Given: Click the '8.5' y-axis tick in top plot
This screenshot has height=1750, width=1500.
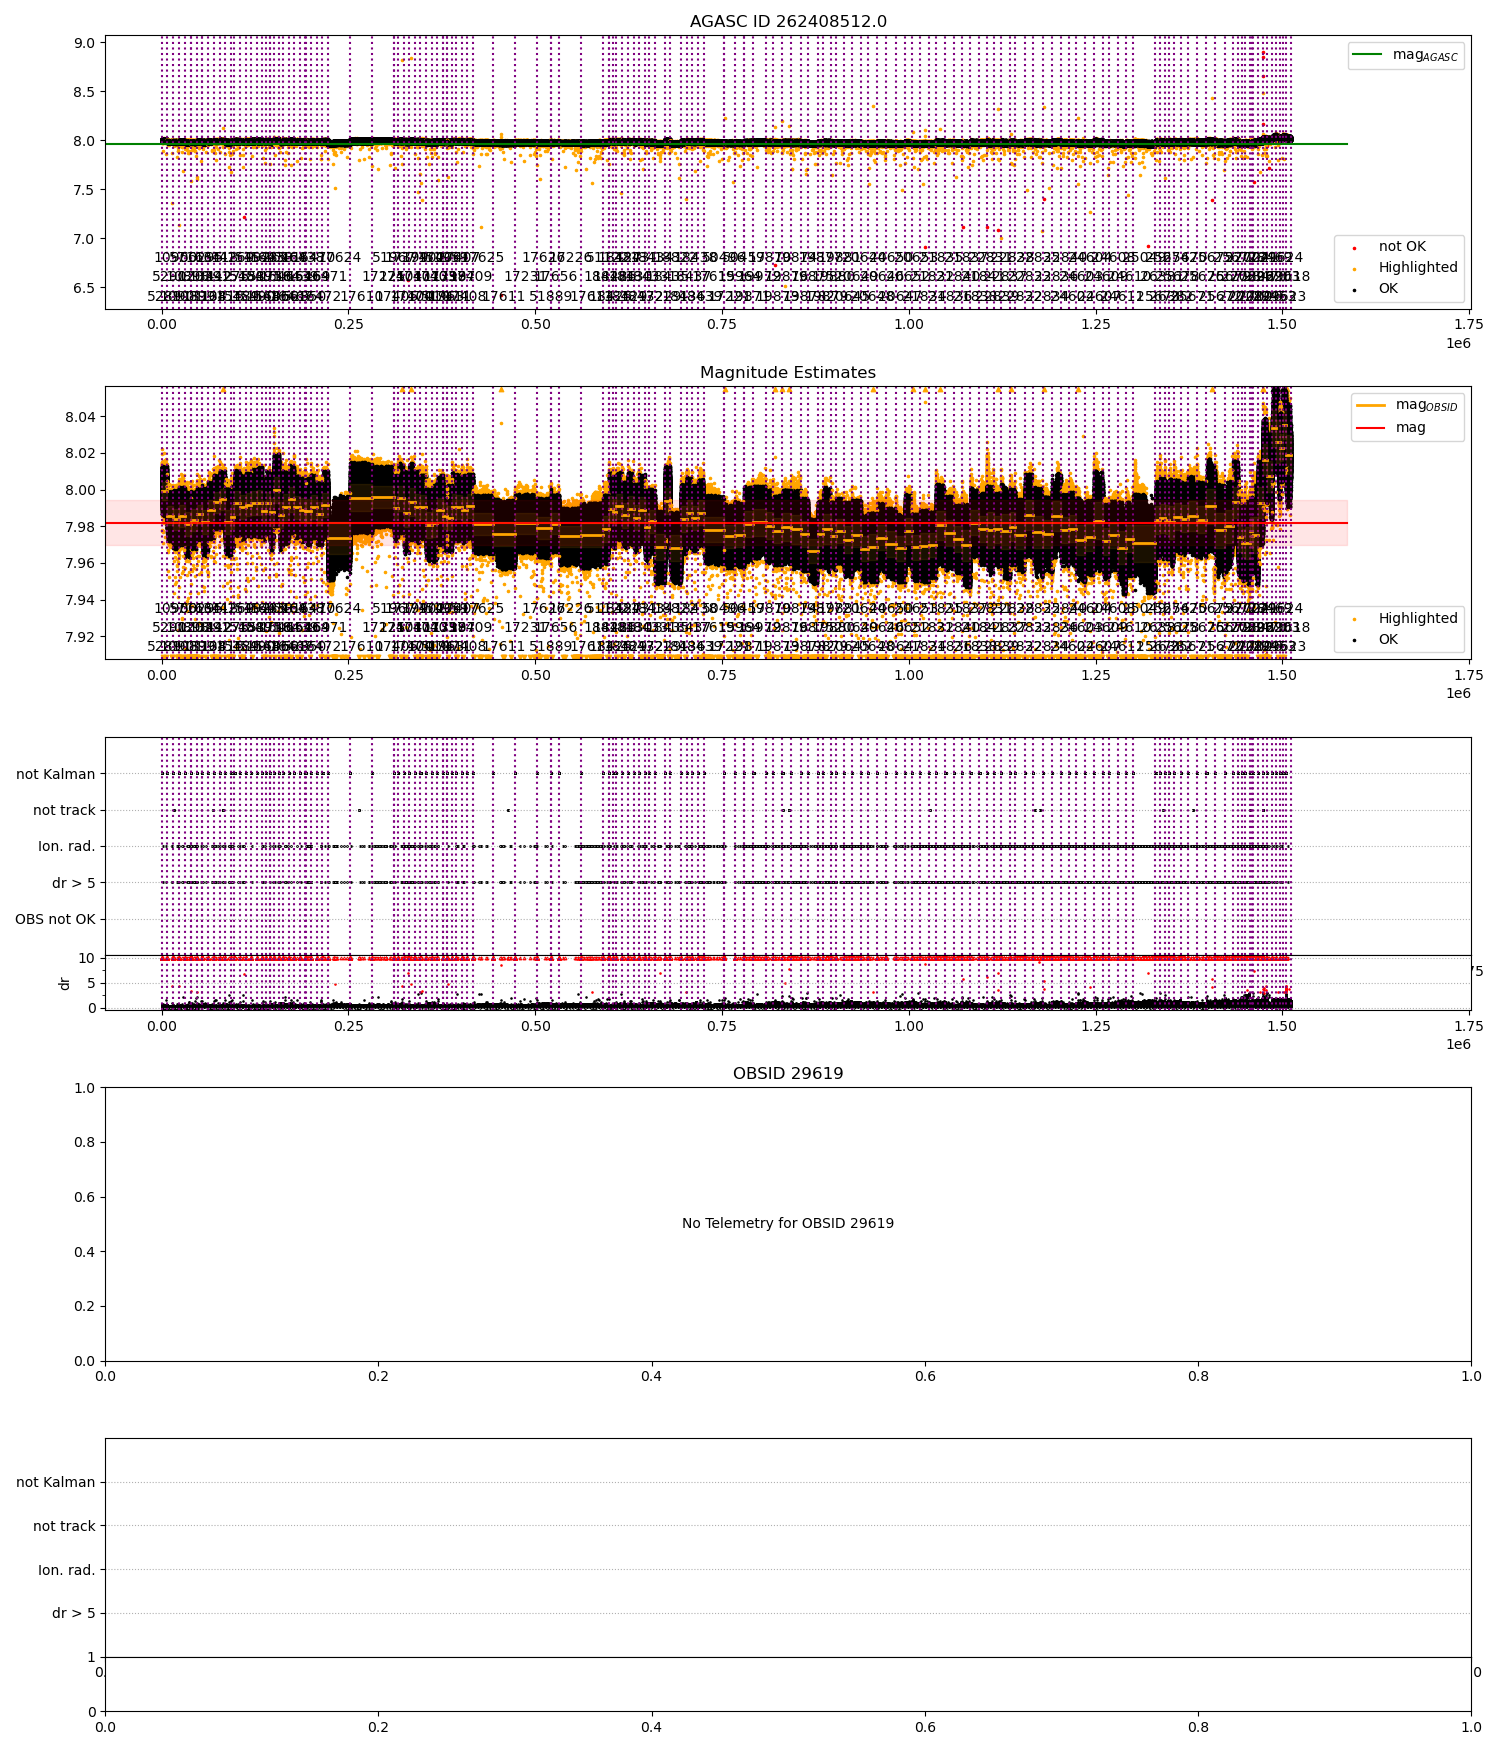Looking at the screenshot, I should point(85,92).
